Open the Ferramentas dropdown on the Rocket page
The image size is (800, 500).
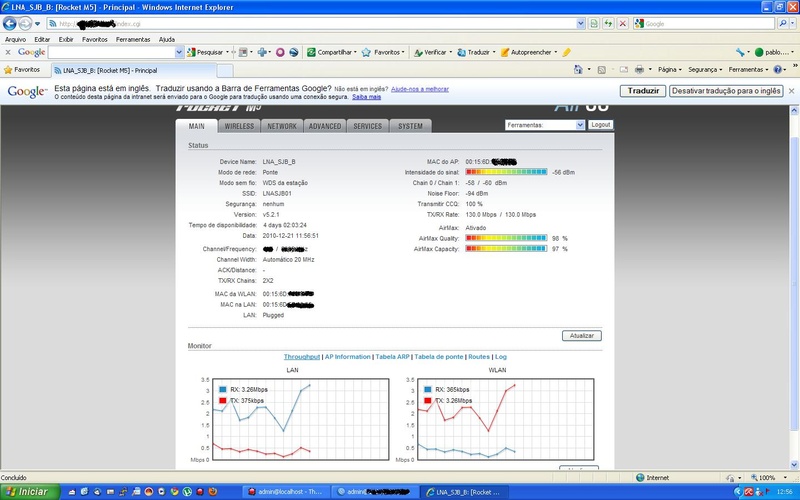[545, 125]
